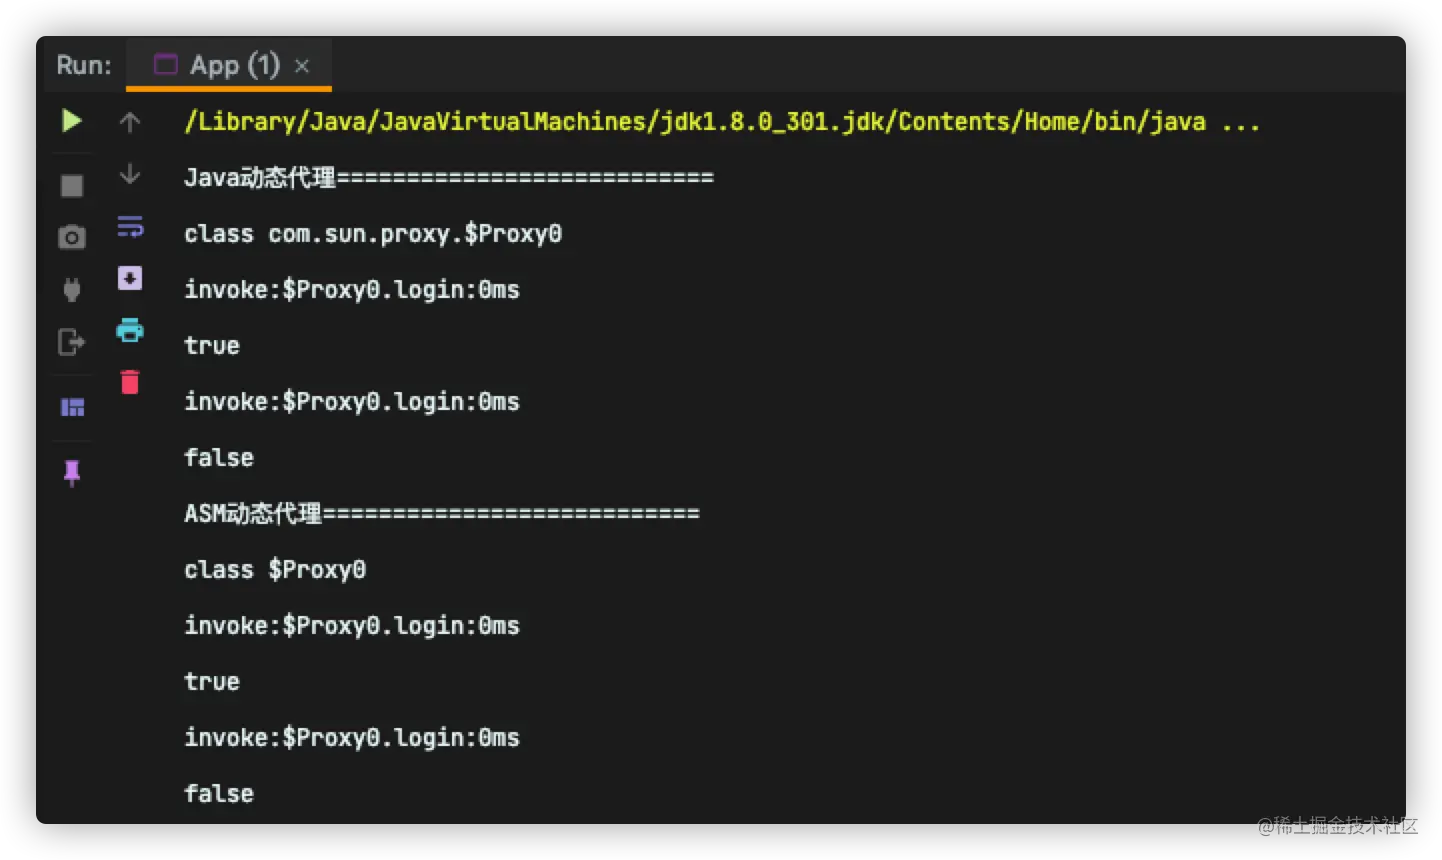Viewport: 1442px width, 860px height.
Task: Toggle soft-wrap for console output
Action: [x=130, y=227]
